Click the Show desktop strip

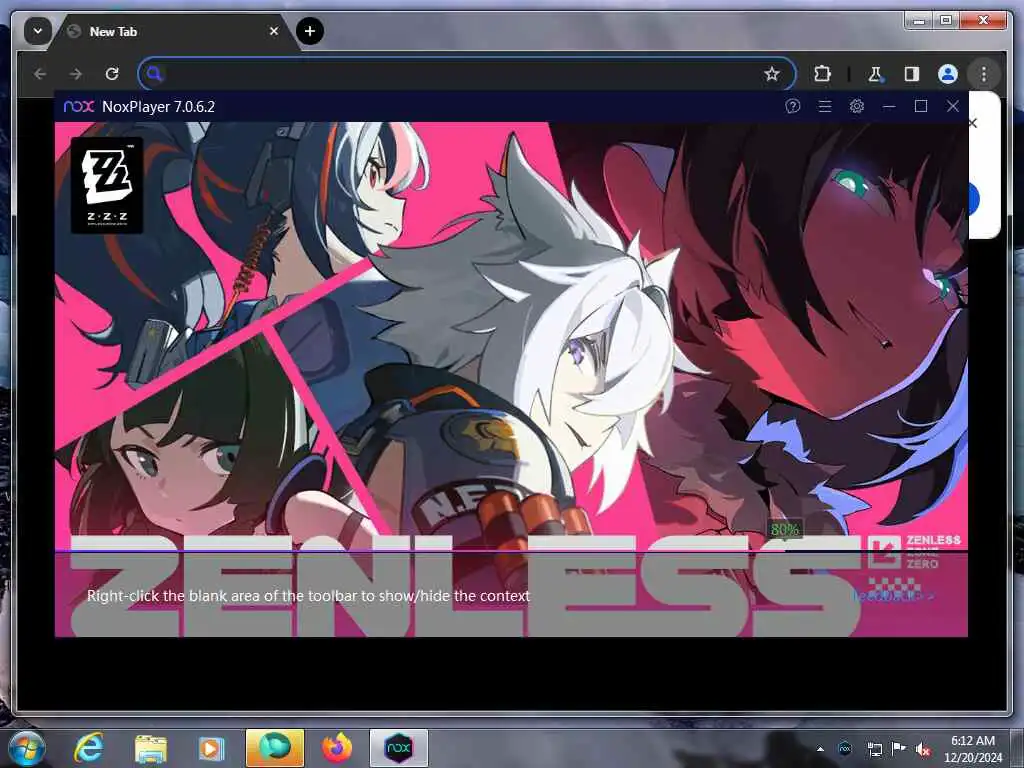click(1018, 748)
